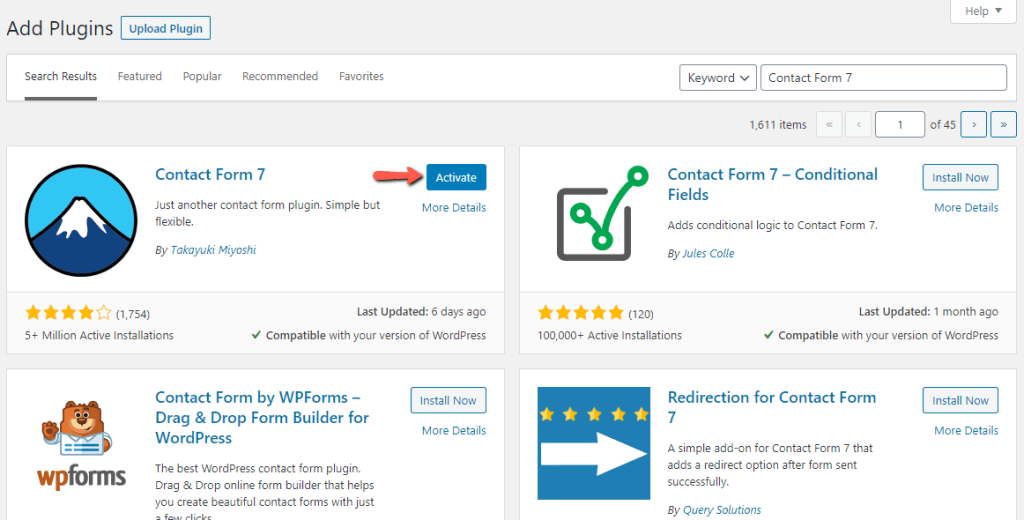Click the current page number field
Image resolution: width=1024 pixels, height=520 pixels.
tap(900, 124)
